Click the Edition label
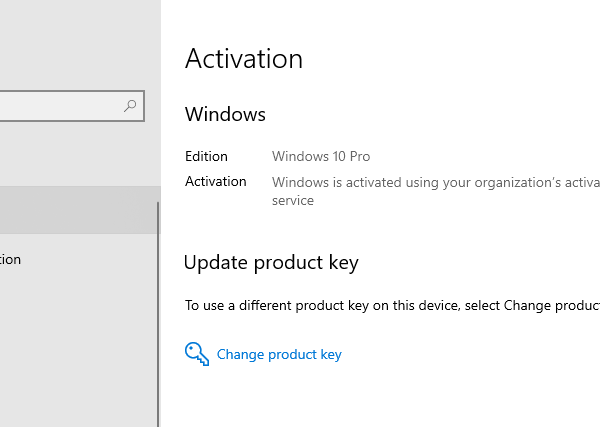Image resolution: width=600 pixels, height=427 pixels. click(206, 156)
